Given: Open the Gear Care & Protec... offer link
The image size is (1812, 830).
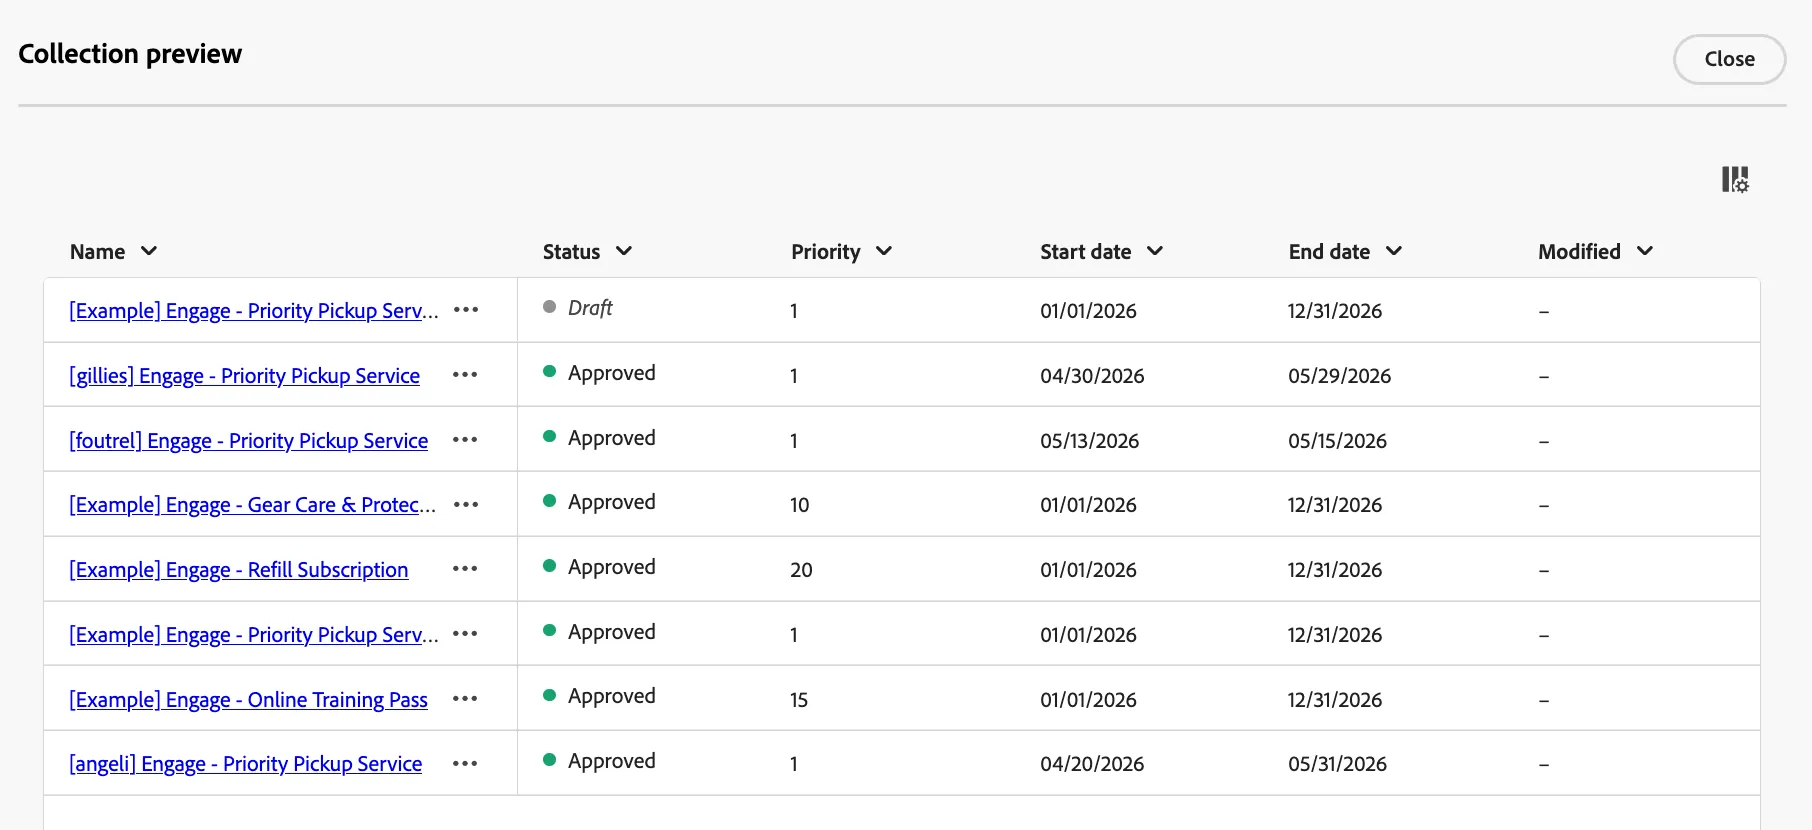Looking at the screenshot, I should tap(252, 505).
